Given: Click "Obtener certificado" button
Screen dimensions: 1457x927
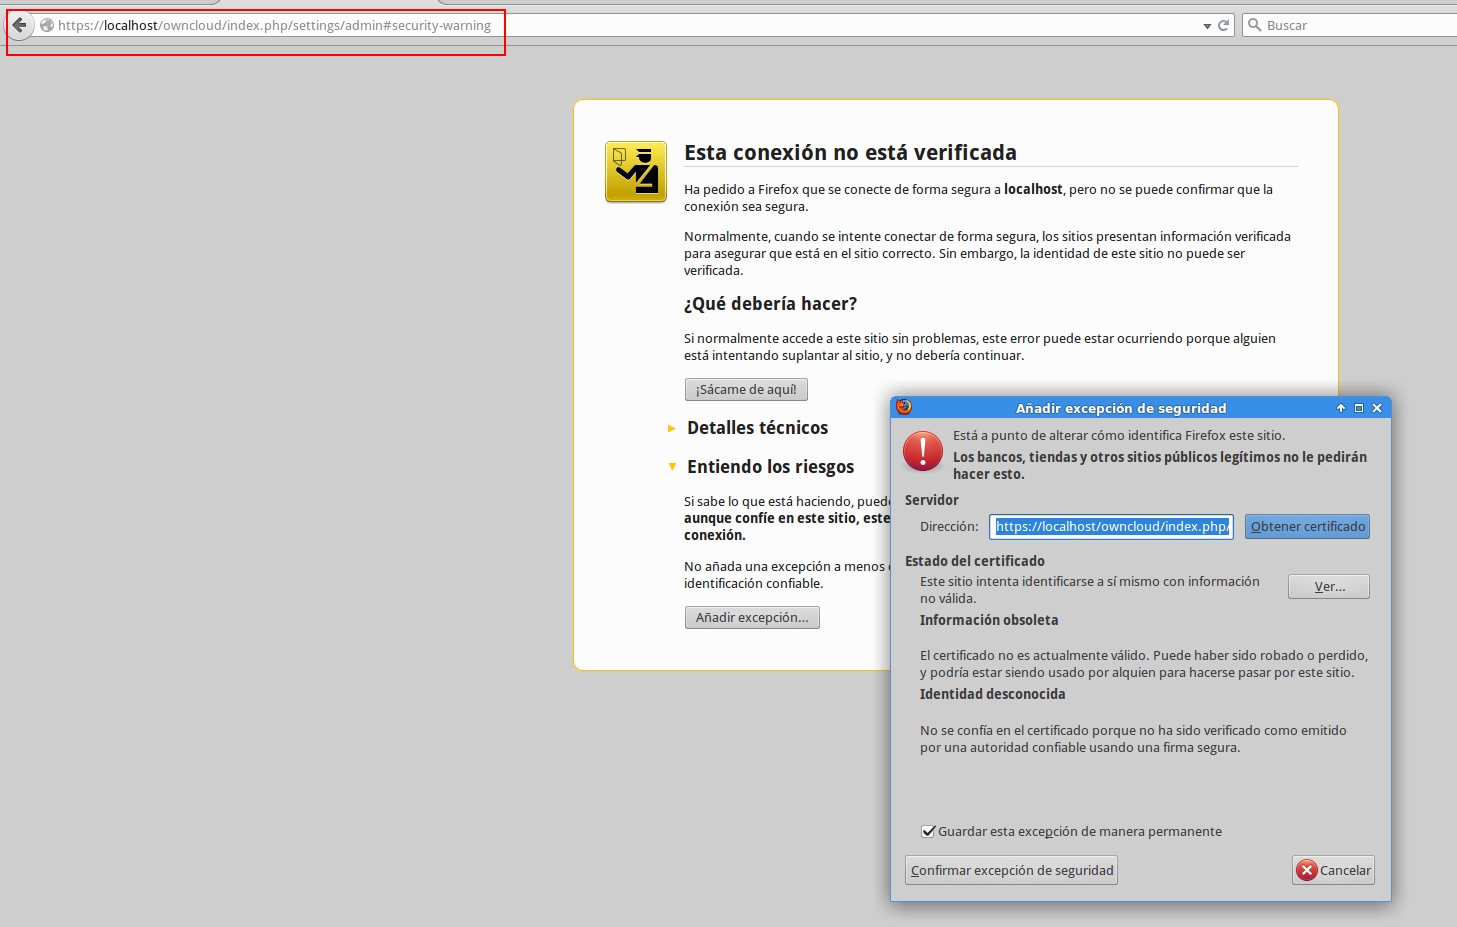Looking at the screenshot, I should click(1307, 527).
